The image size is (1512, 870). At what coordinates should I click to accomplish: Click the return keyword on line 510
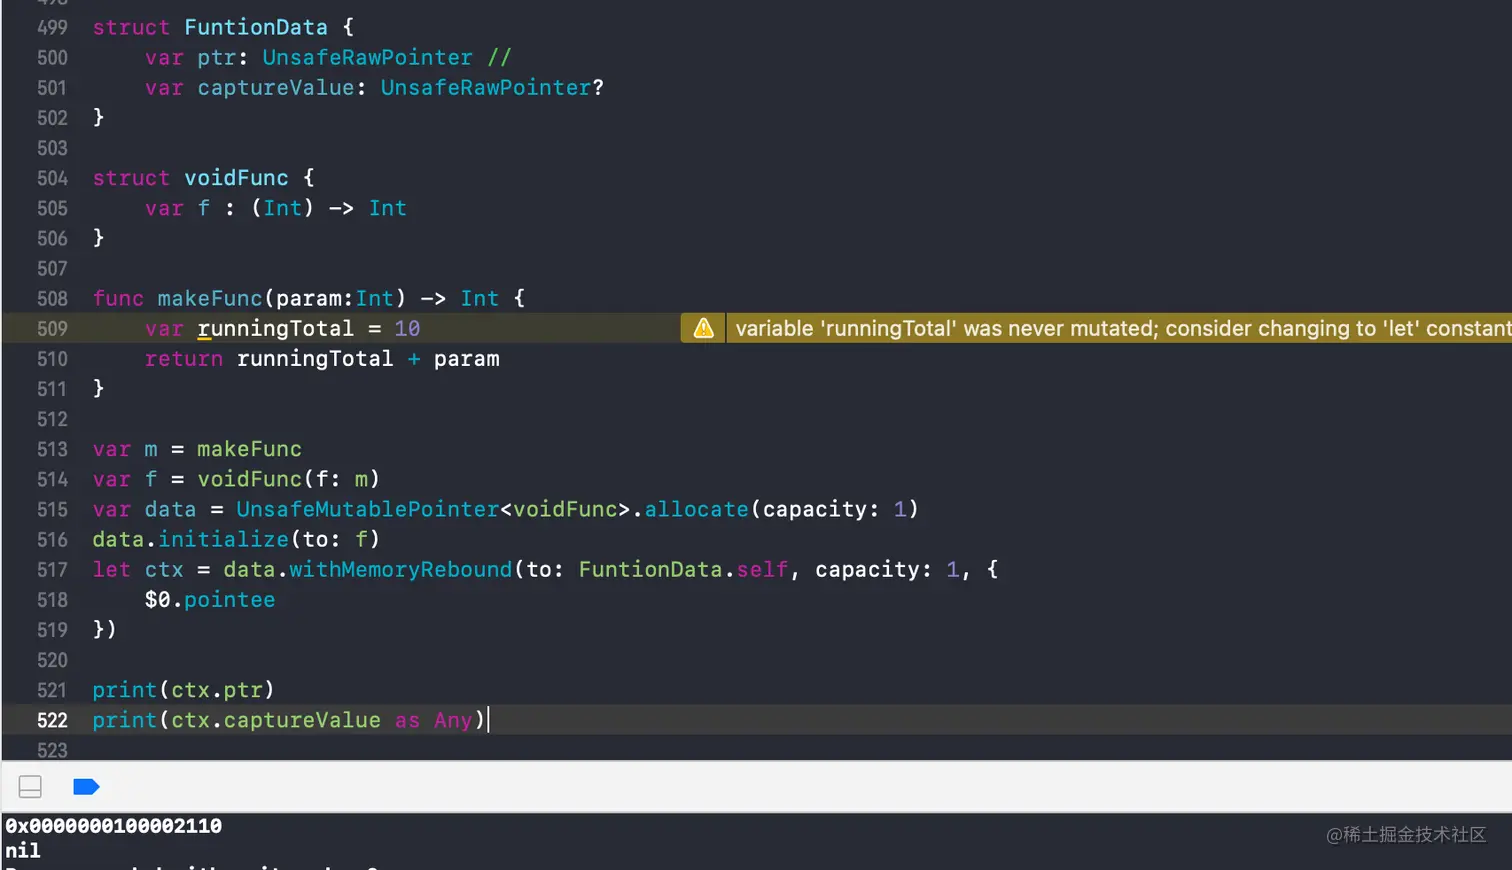184,358
